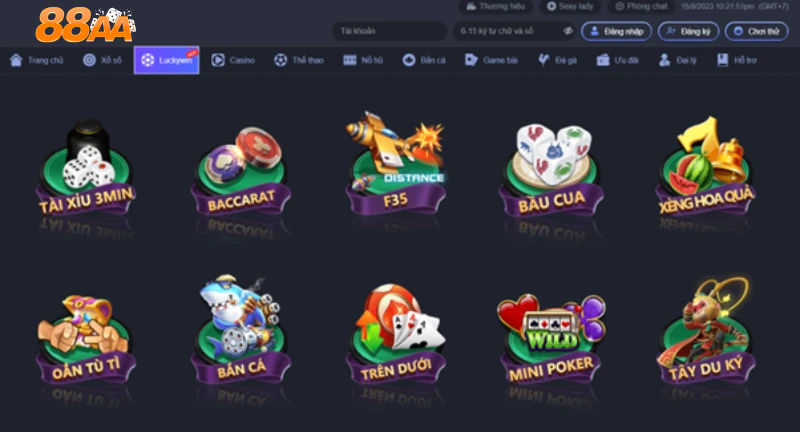Viewport: 800px width, 432px height.
Task: Click the Chơi thử trial play button
Action: click(x=757, y=31)
